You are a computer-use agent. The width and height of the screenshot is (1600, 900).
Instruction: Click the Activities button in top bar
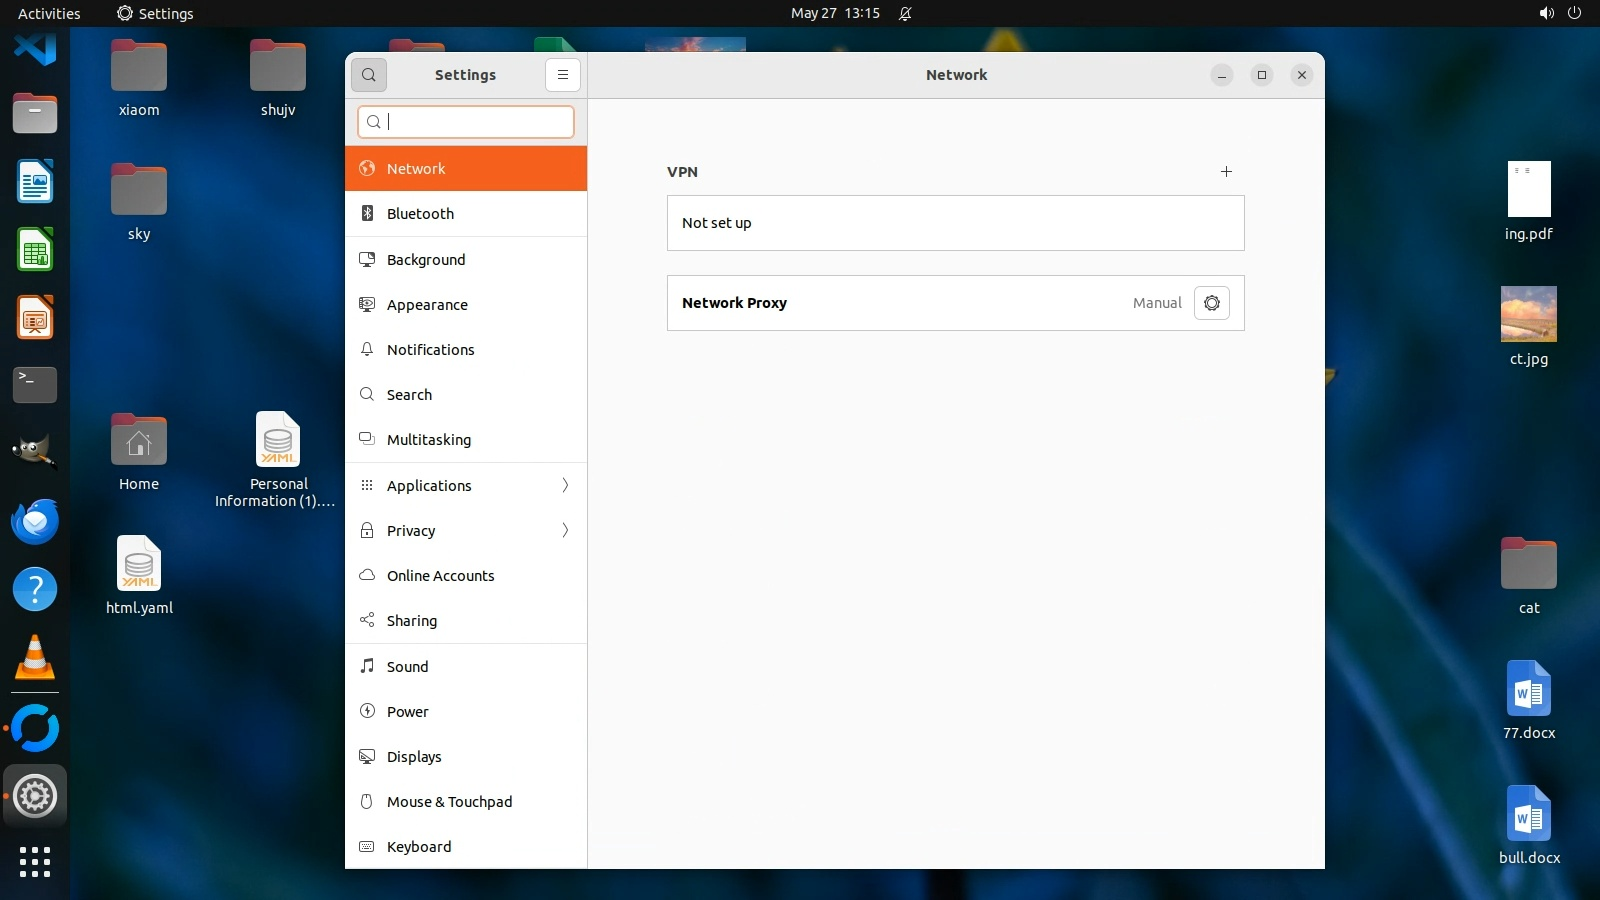coord(49,13)
